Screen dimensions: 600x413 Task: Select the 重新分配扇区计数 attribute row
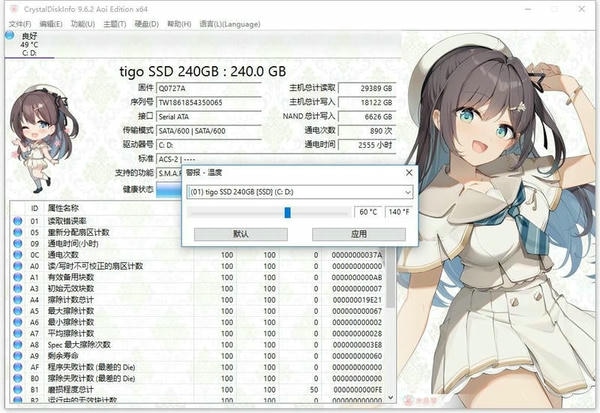click(96, 232)
